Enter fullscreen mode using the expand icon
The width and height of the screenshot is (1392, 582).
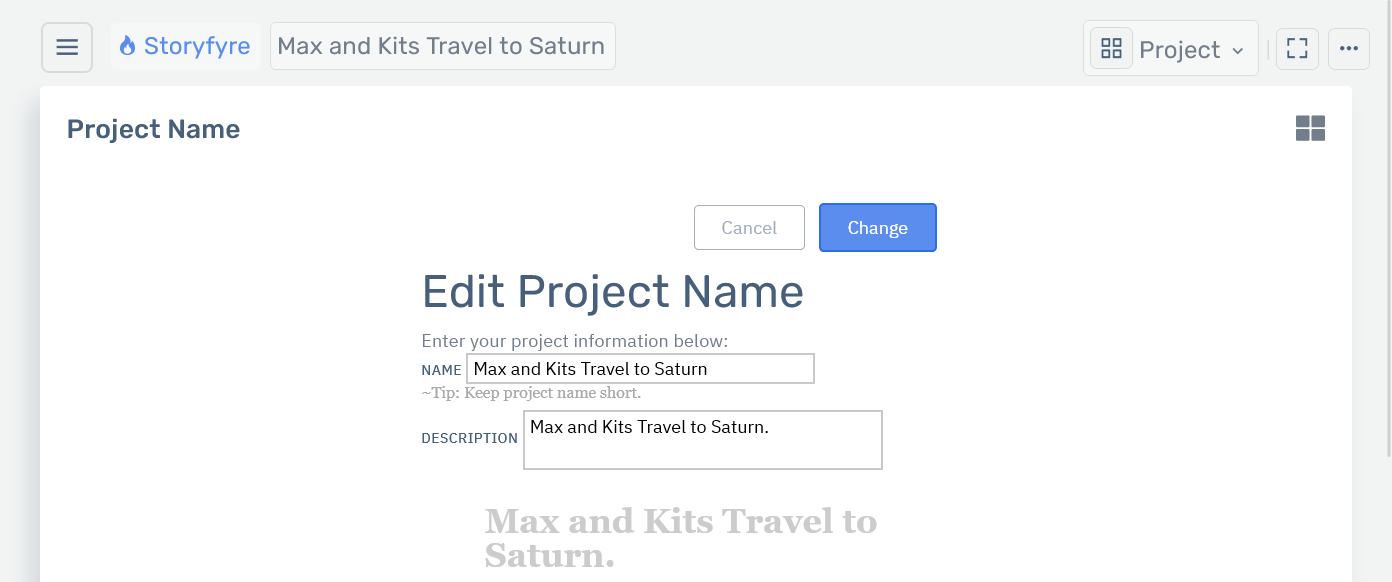pyautogui.click(x=1297, y=47)
